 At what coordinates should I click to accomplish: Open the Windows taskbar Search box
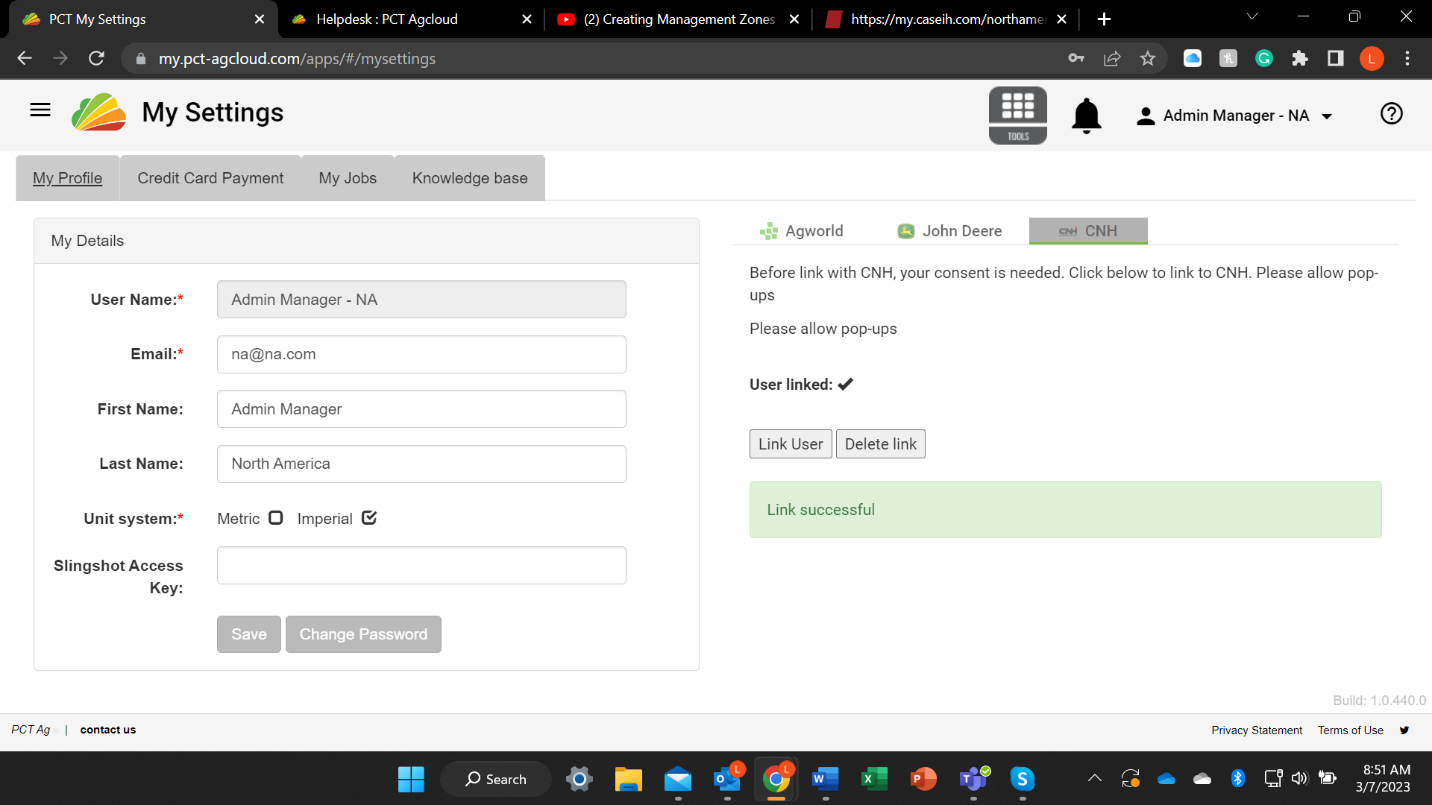pos(495,779)
